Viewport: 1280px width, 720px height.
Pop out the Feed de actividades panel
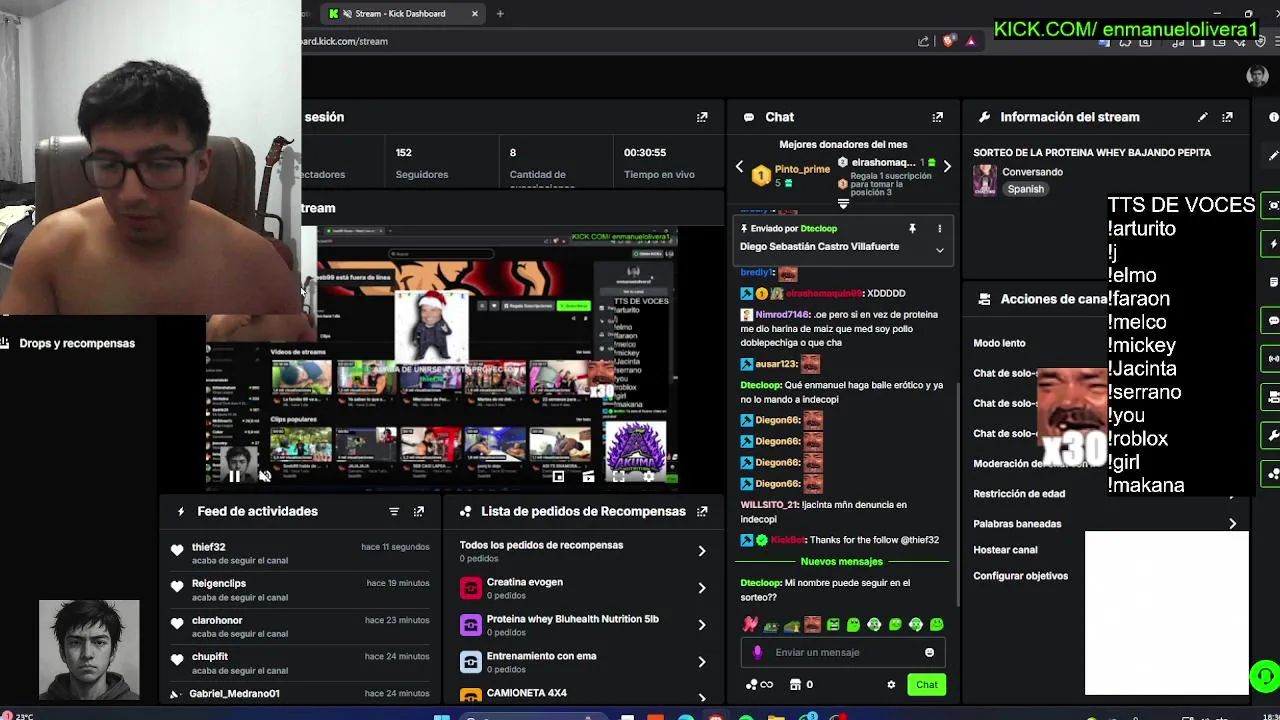tap(419, 511)
